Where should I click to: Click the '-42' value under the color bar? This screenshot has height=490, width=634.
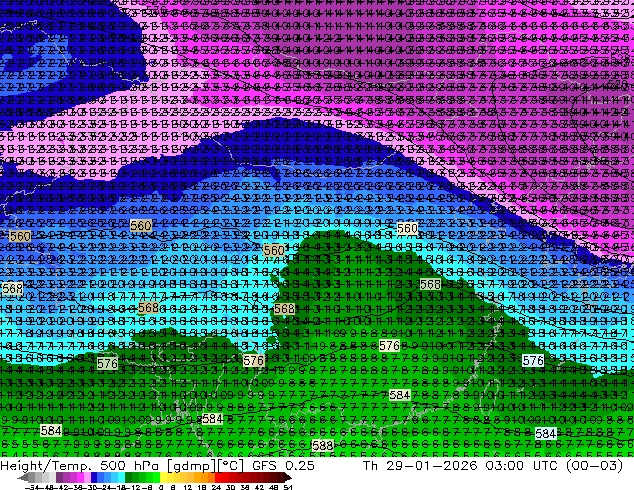63,488
